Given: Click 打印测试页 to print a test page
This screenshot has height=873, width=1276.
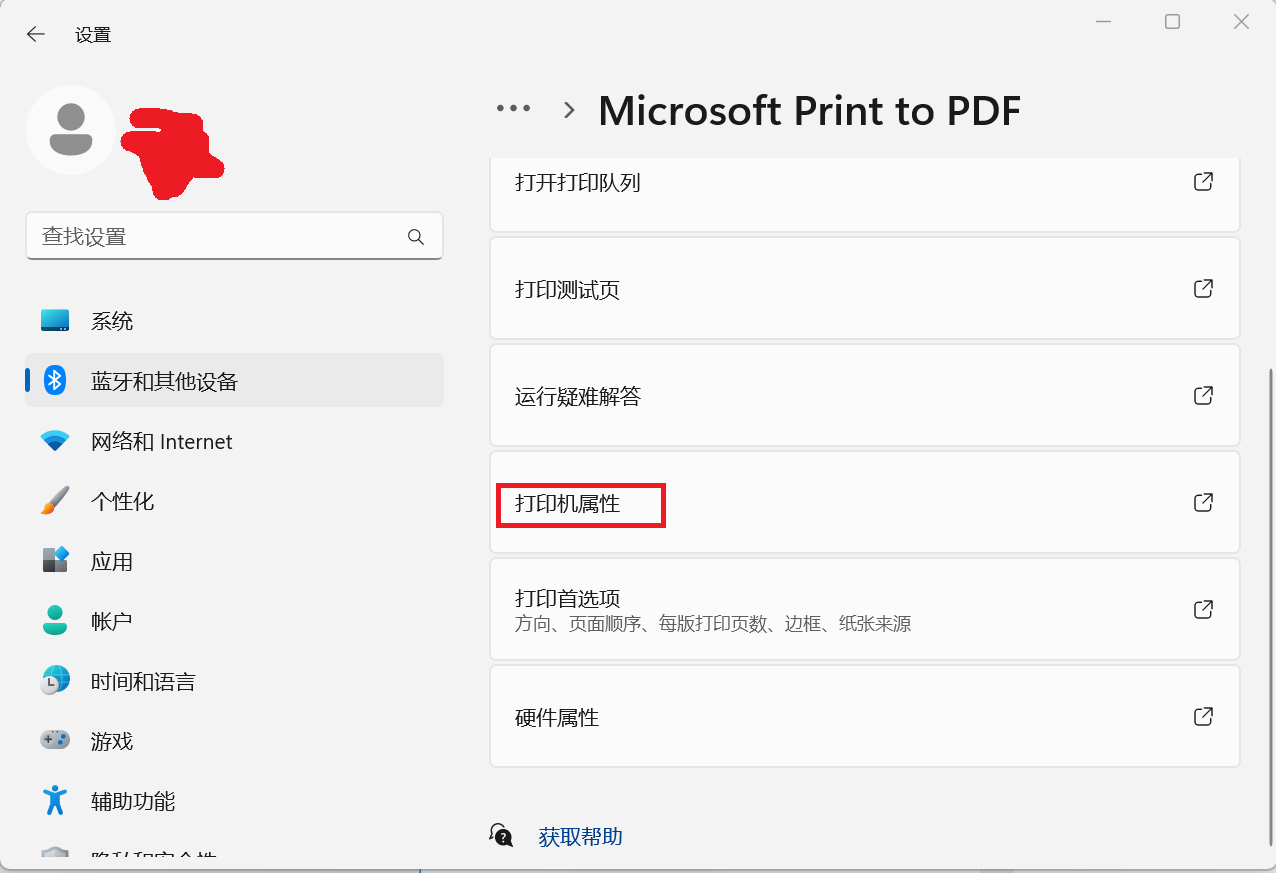Looking at the screenshot, I should pyautogui.click(x=865, y=289).
